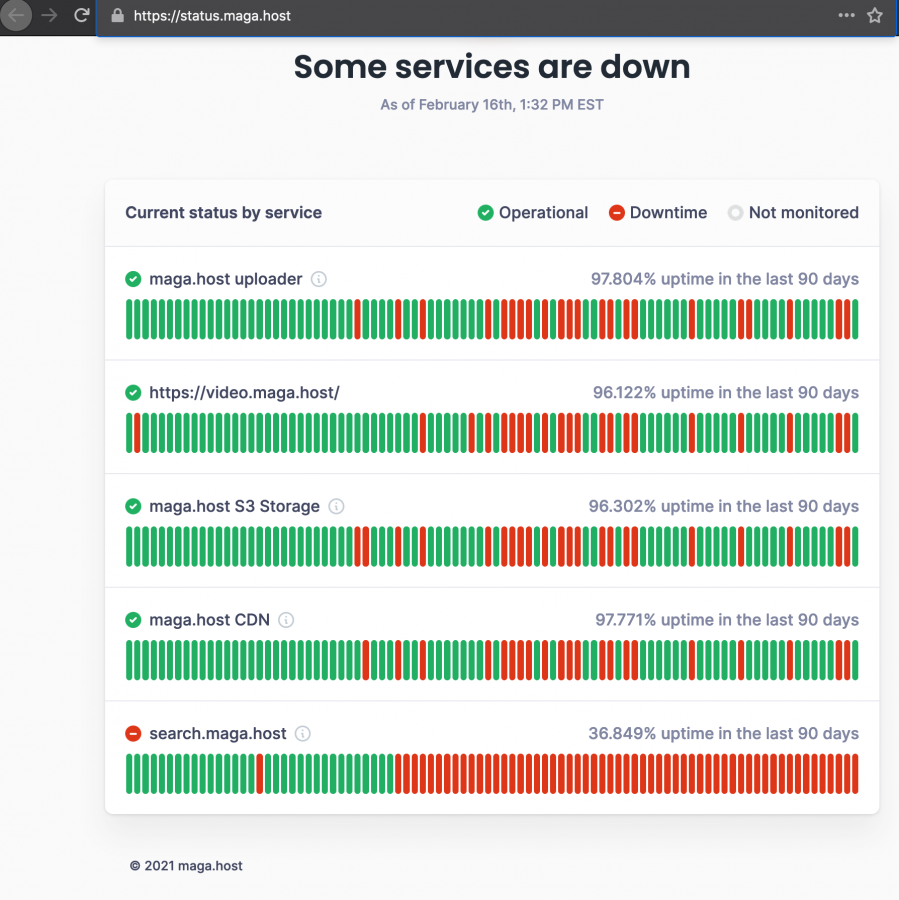The height and width of the screenshot is (900, 899).
Task: Click the Operational legend label
Action: (x=543, y=213)
